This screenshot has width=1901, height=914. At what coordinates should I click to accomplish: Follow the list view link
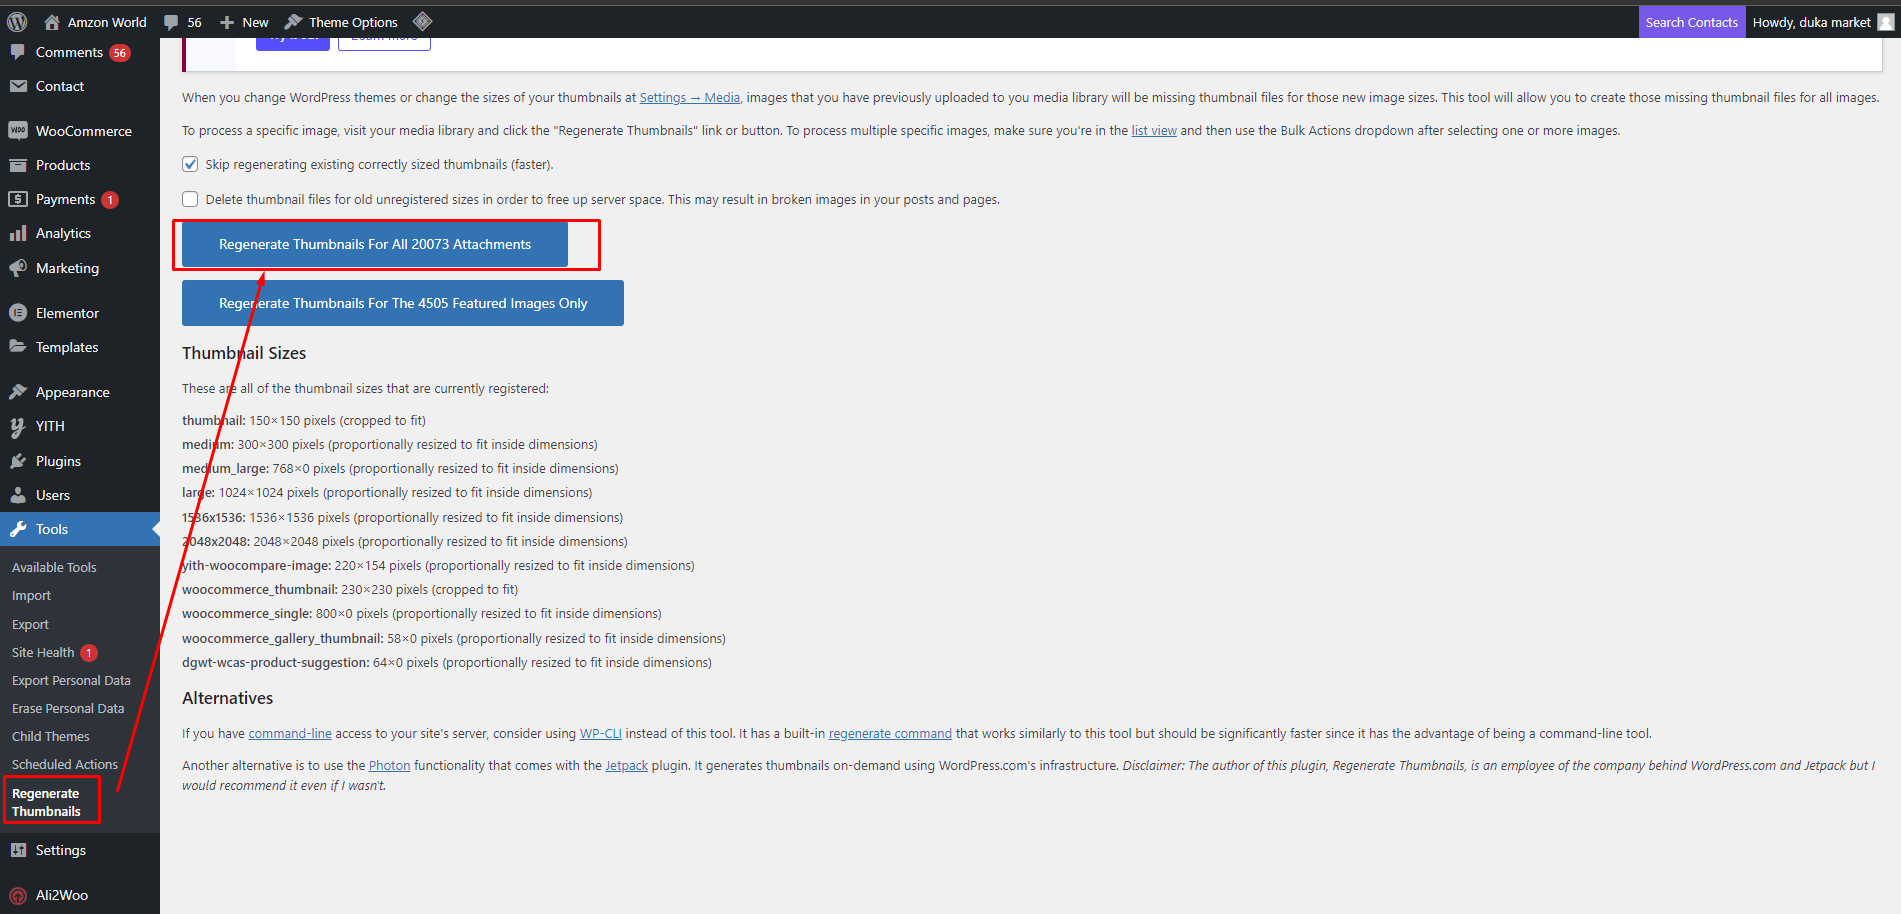pos(1154,130)
